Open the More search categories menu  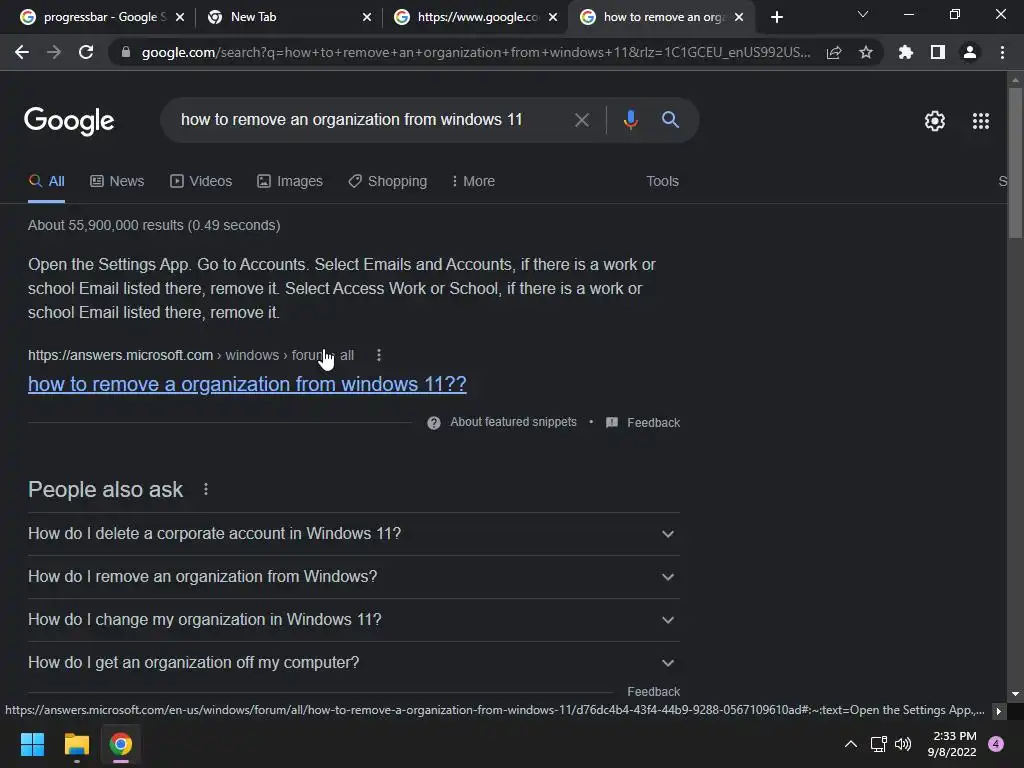click(473, 181)
